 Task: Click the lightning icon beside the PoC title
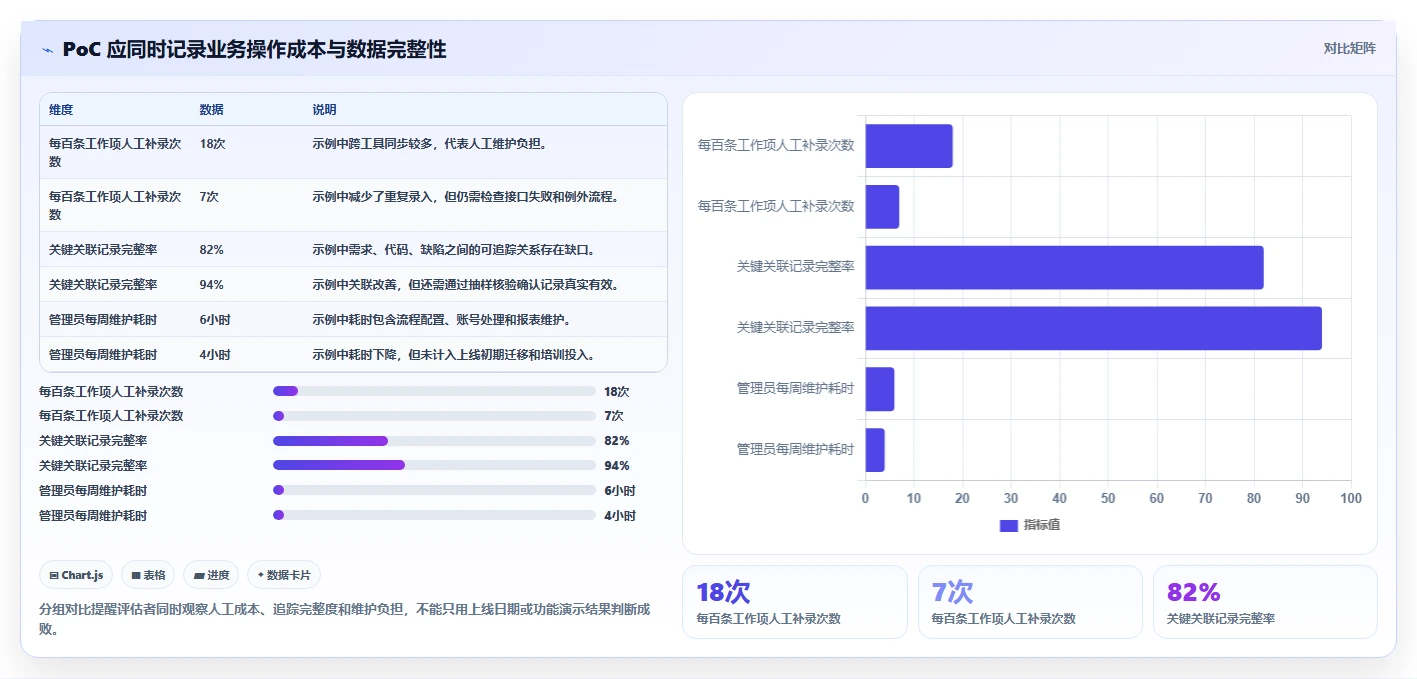pos(47,51)
